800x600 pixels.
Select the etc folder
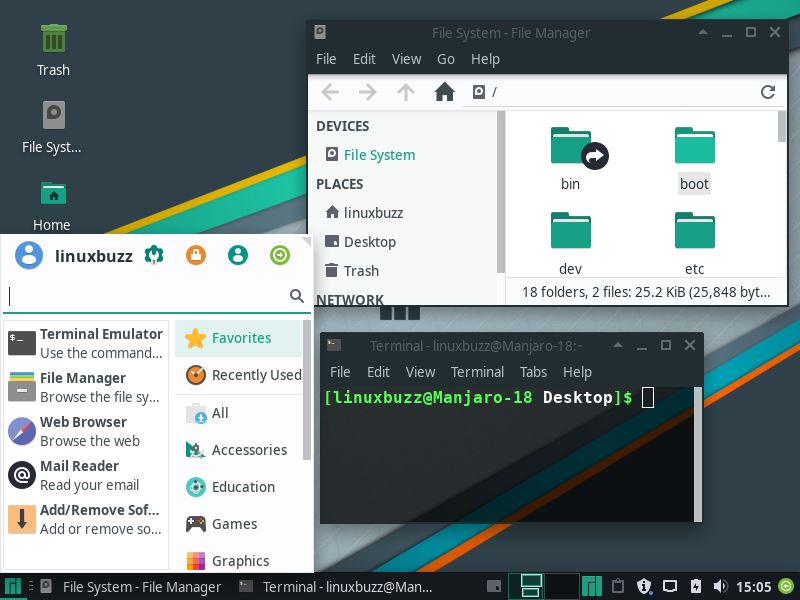(x=694, y=231)
